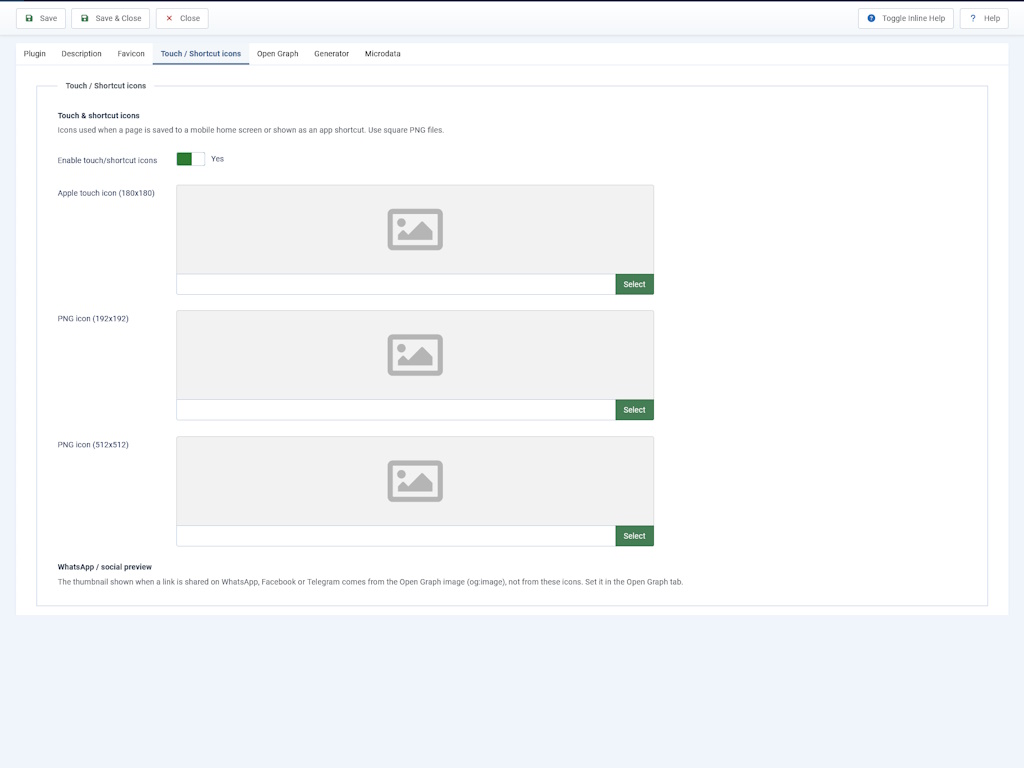1024x768 pixels.
Task: Select the Touch / Shortcut icons tab
Action: (x=200, y=54)
